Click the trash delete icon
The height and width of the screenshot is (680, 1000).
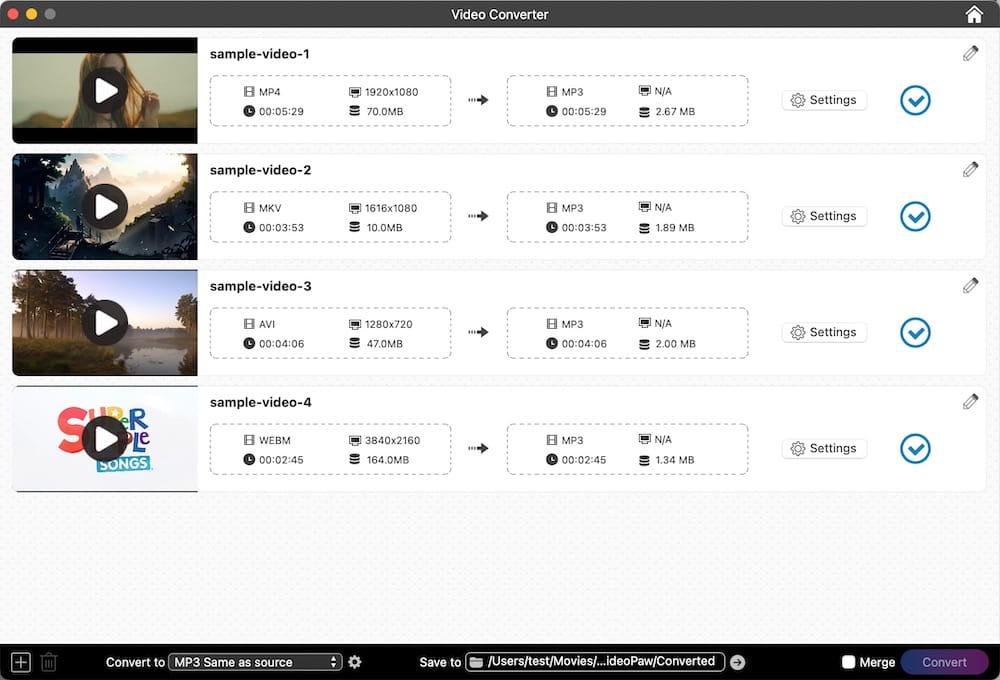[x=49, y=662]
